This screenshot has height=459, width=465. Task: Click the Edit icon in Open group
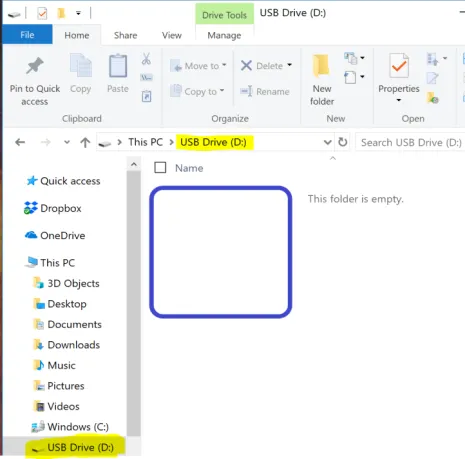[432, 78]
